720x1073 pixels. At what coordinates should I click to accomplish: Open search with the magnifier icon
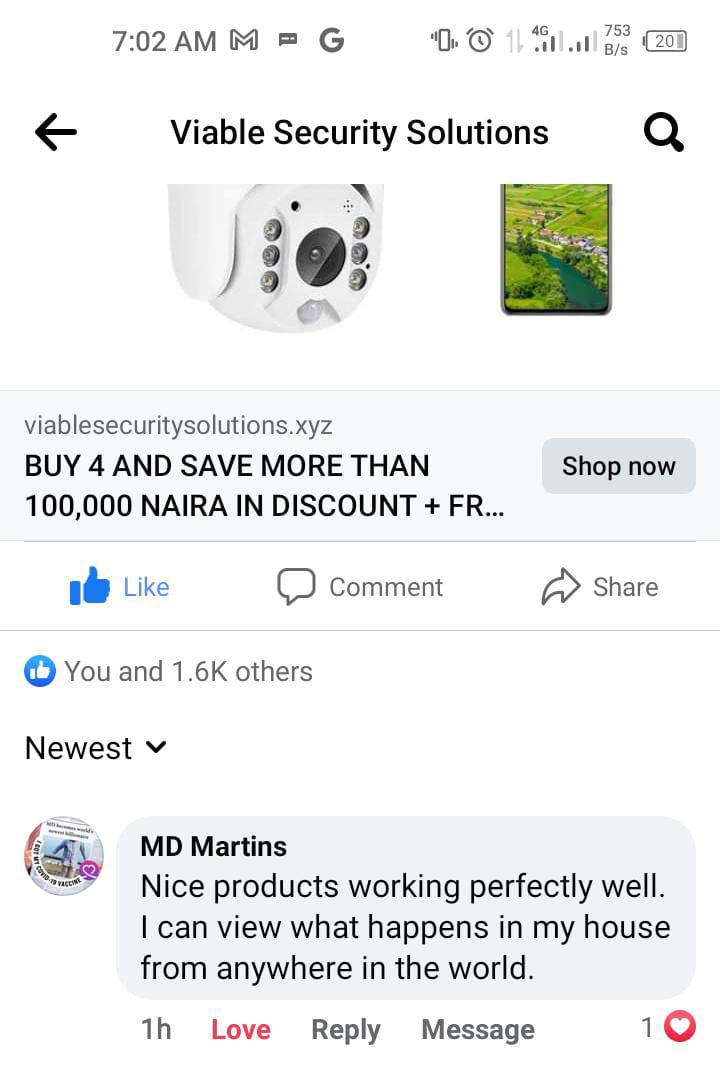coord(663,132)
